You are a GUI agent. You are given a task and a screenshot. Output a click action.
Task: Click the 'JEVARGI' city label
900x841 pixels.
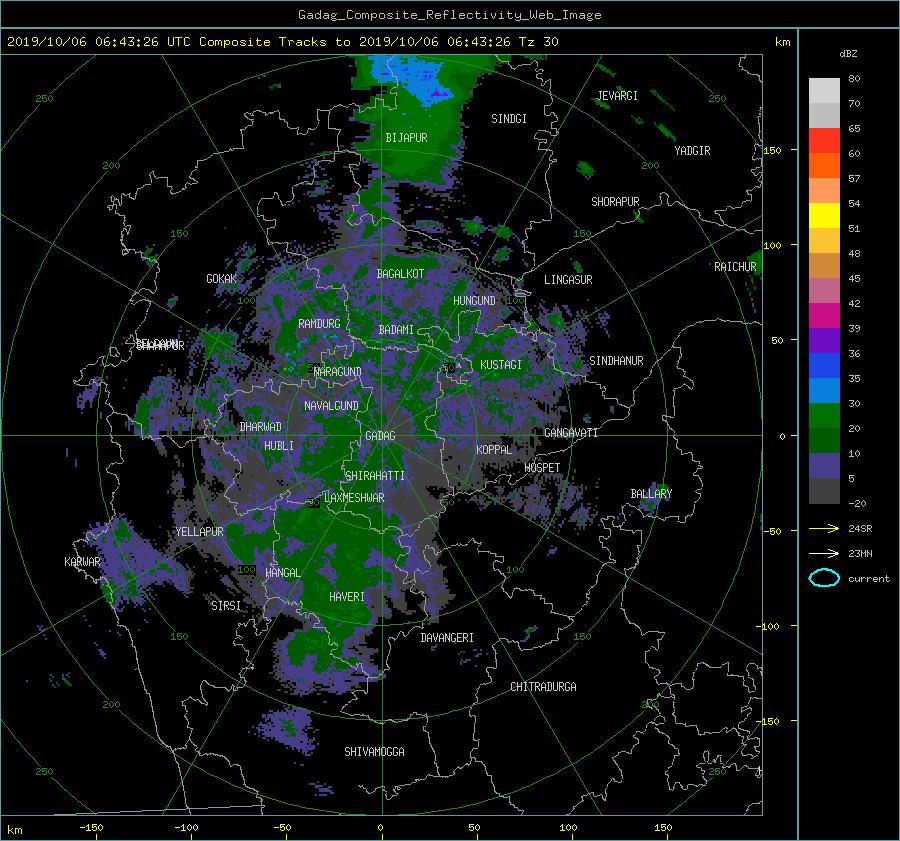[617, 96]
